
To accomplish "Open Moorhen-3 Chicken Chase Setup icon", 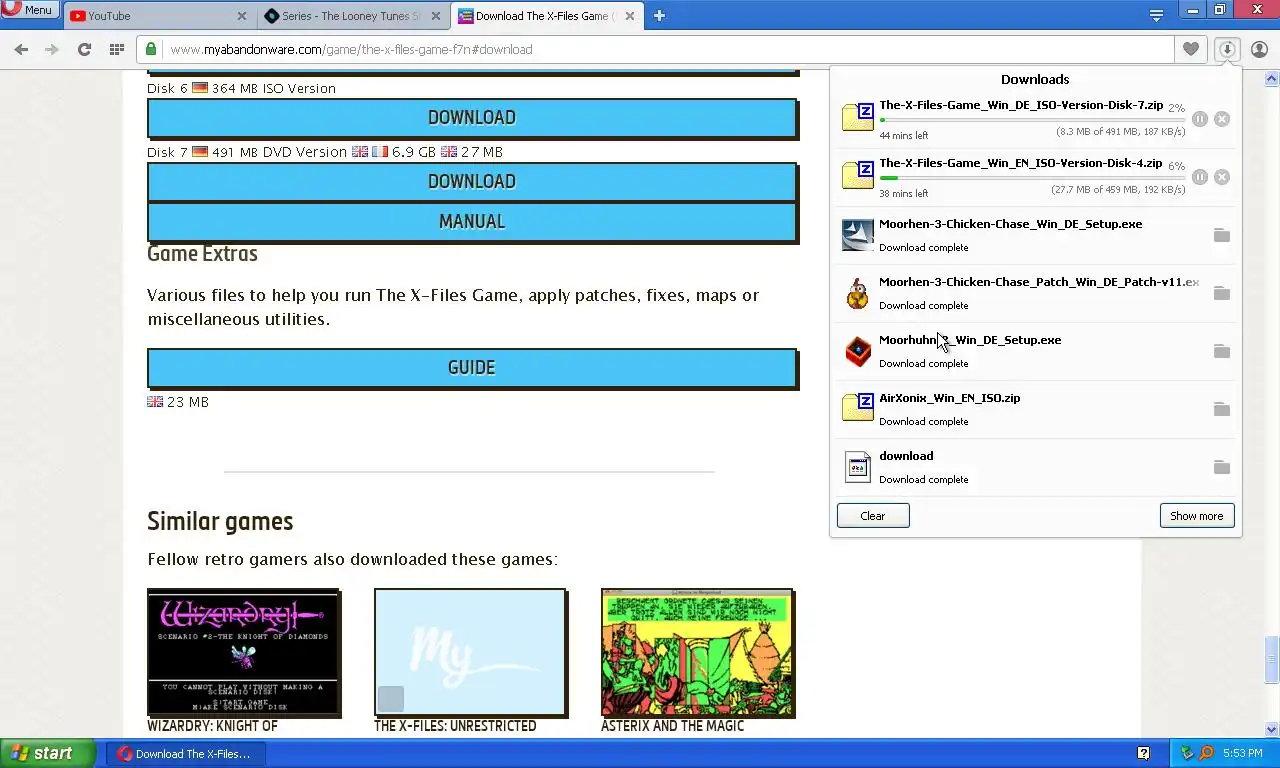I will tap(858, 235).
